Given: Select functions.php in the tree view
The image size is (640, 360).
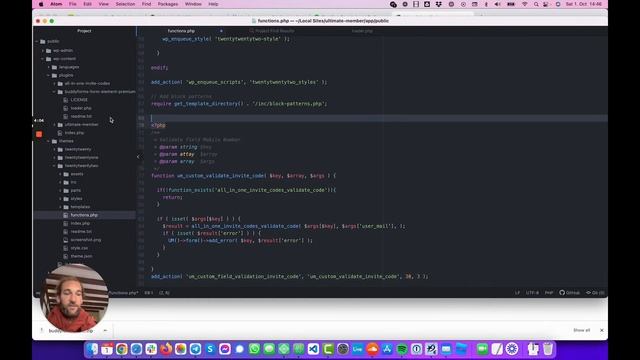Looking at the screenshot, I should (x=84, y=215).
